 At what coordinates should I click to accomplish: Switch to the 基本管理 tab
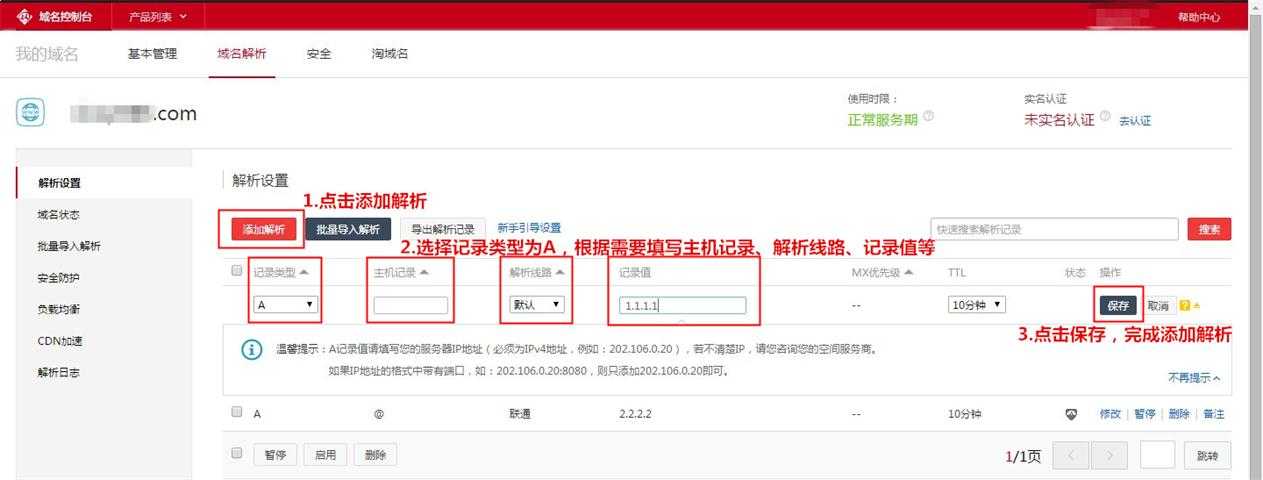point(152,54)
